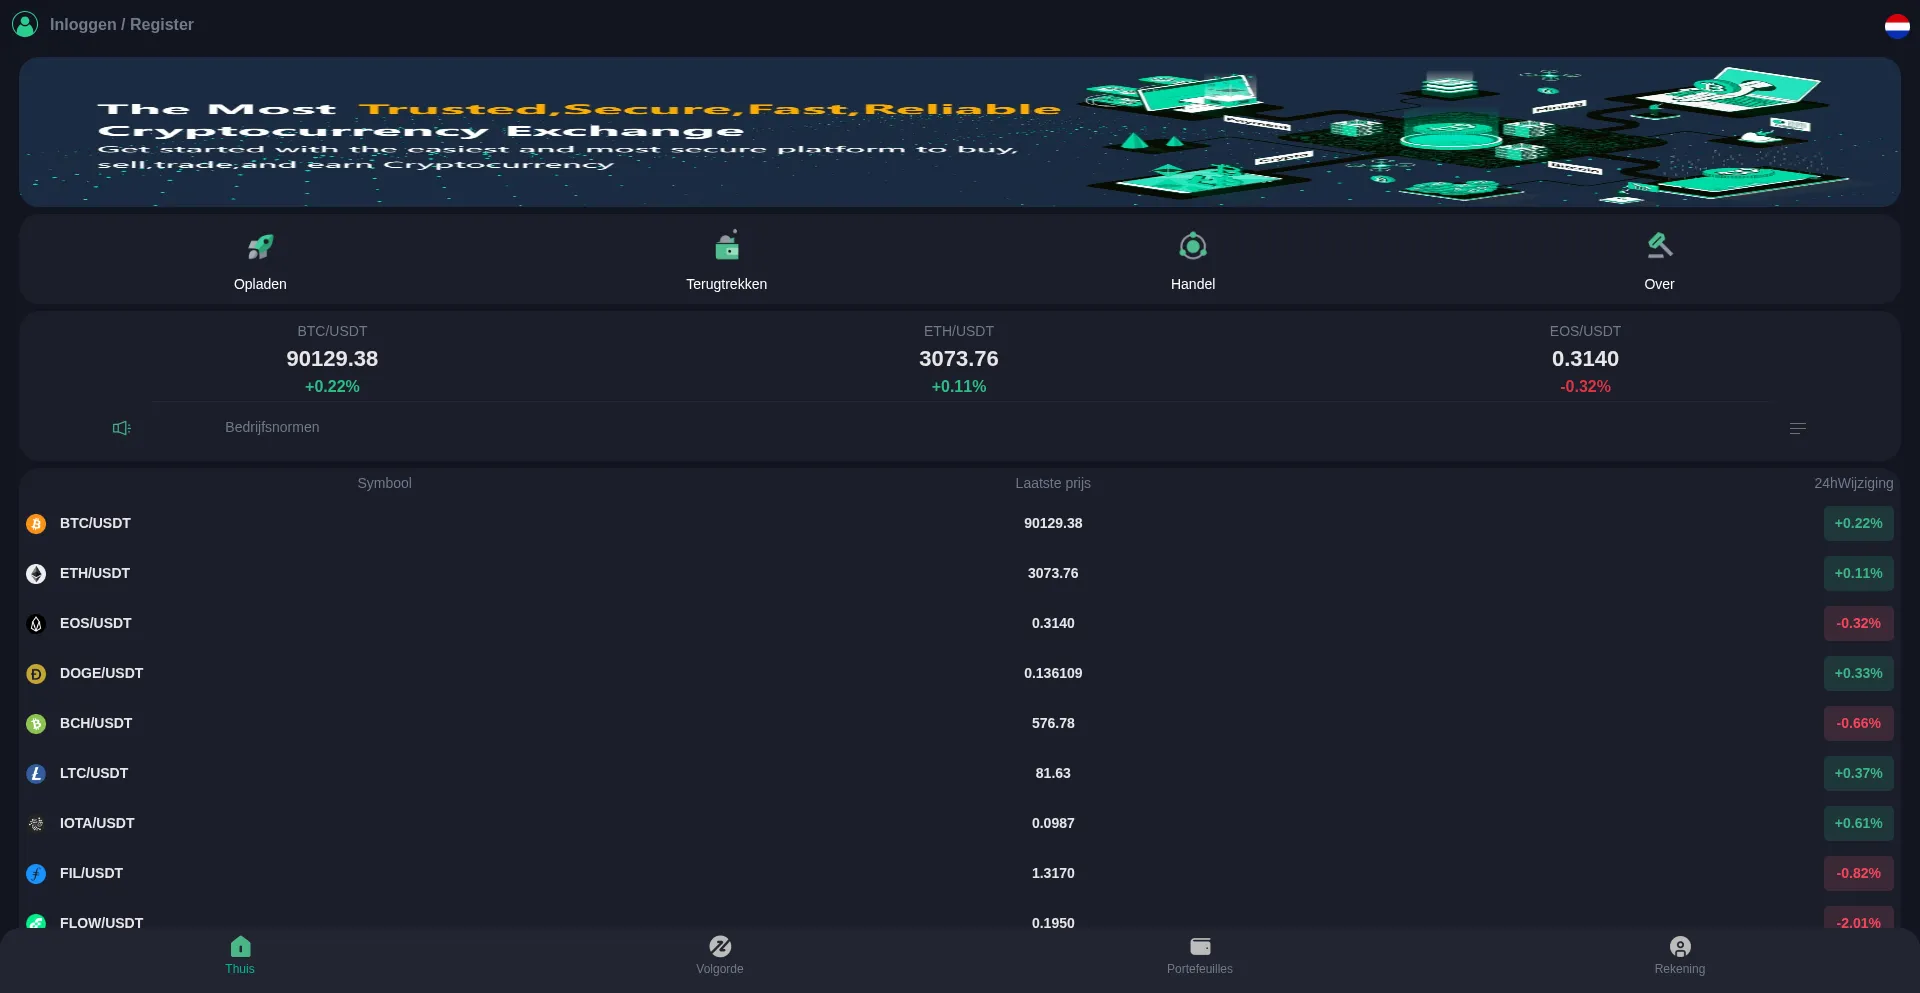The image size is (1920, 993).
Task: Open Terugtrekken wallet icon
Action: (x=727, y=246)
